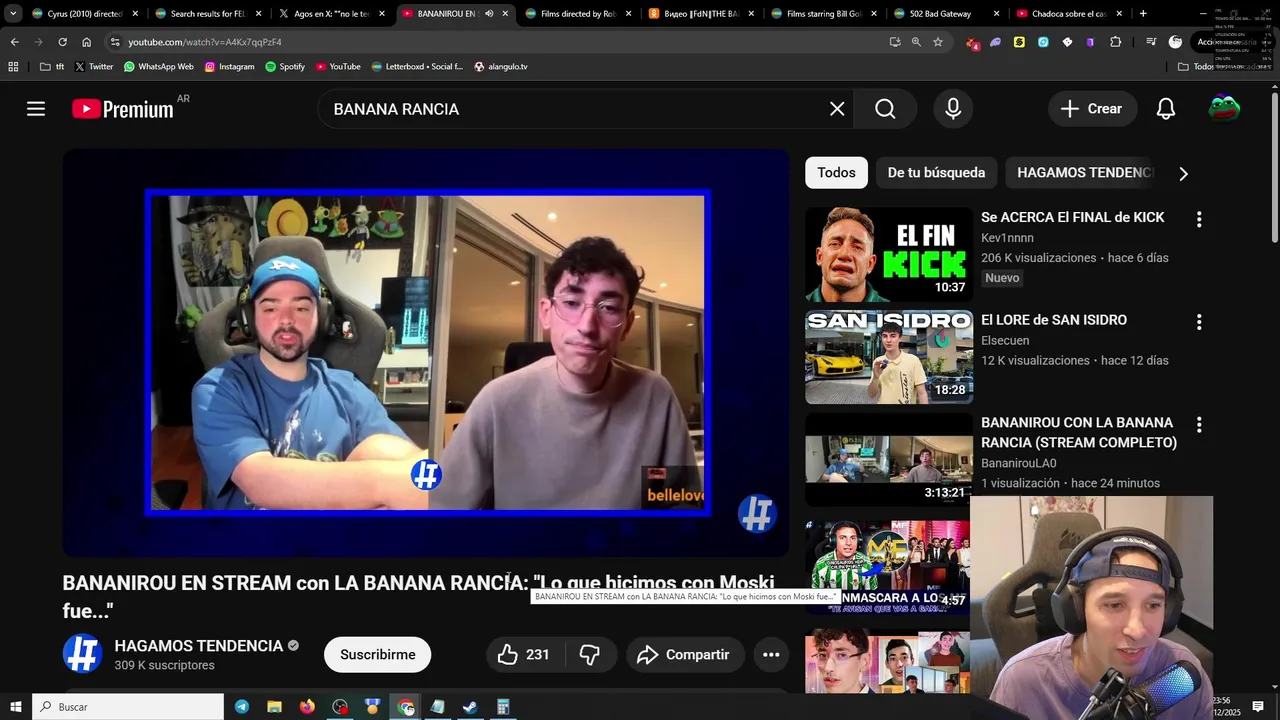
Task: Open the WhatsApp Web bookmark
Action: (158, 67)
